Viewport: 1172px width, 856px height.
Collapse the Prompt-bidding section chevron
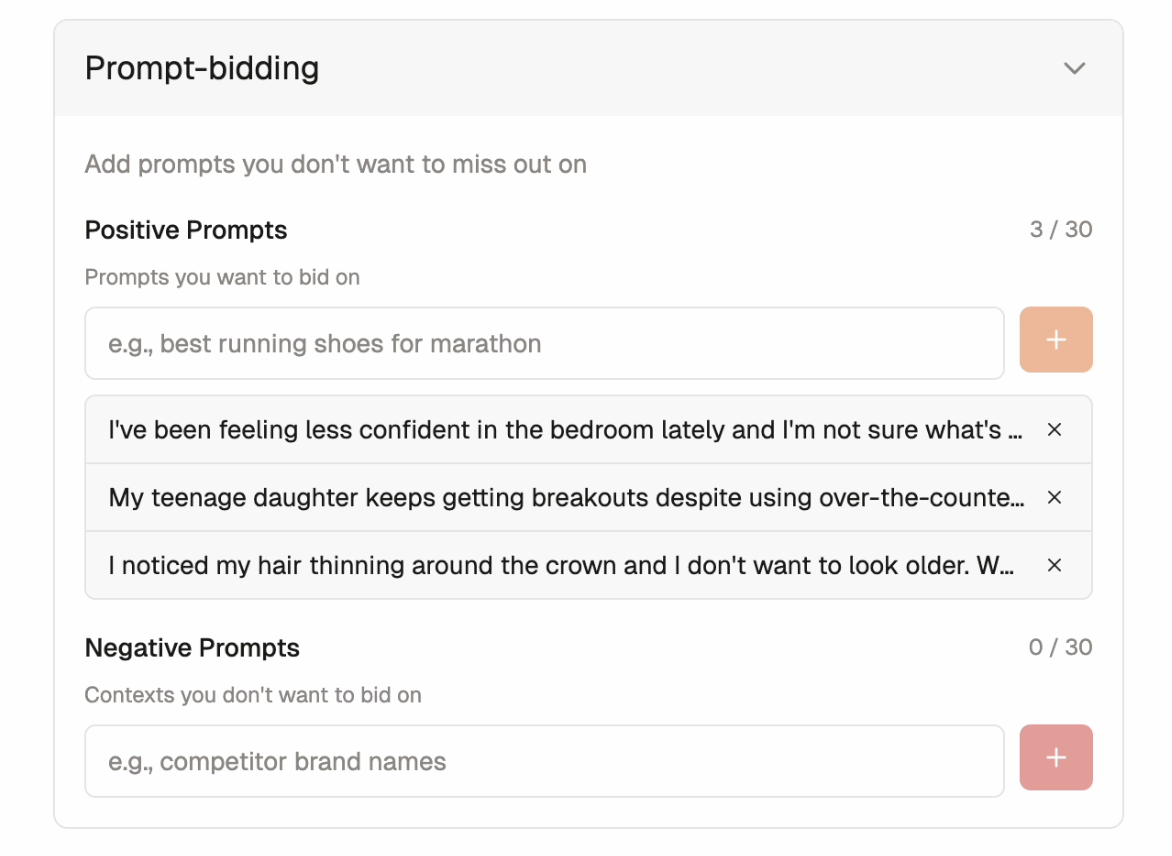[1074, 69]
